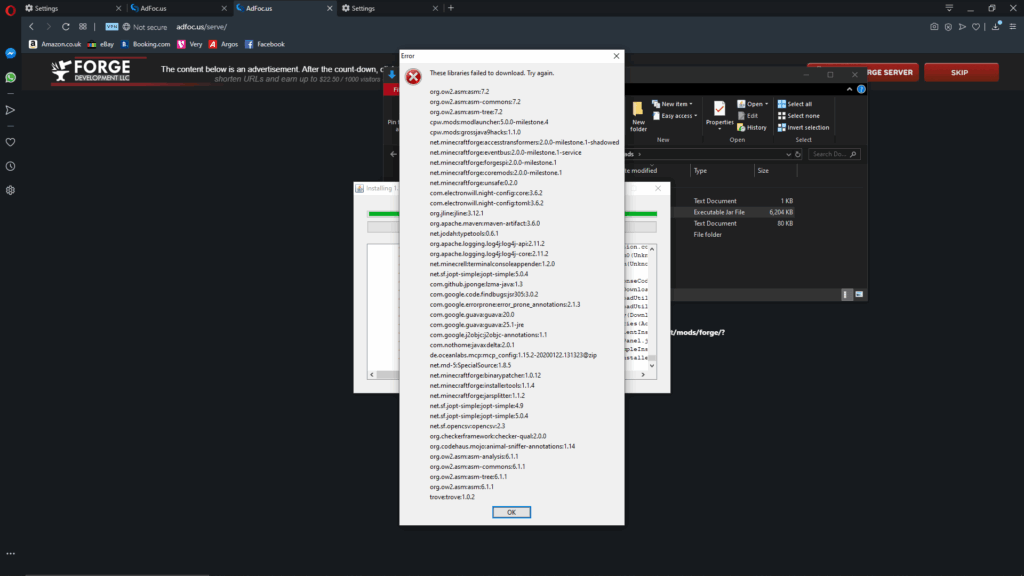
Task: Click the red SKIP button
Action: pos(959,72)
